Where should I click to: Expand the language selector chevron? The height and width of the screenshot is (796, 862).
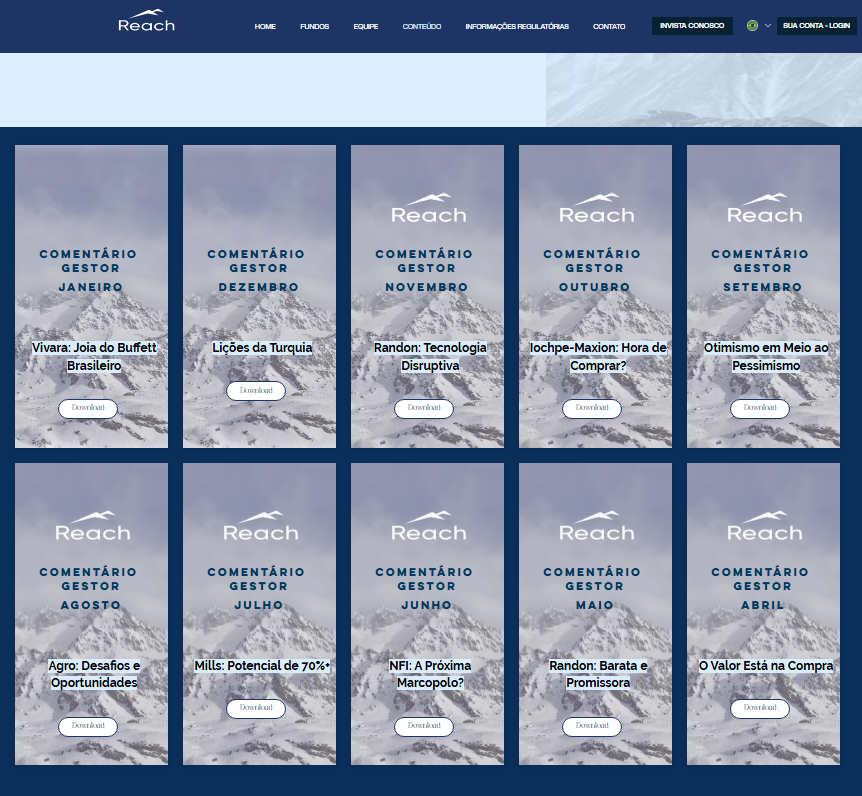[x=768, y=26]
